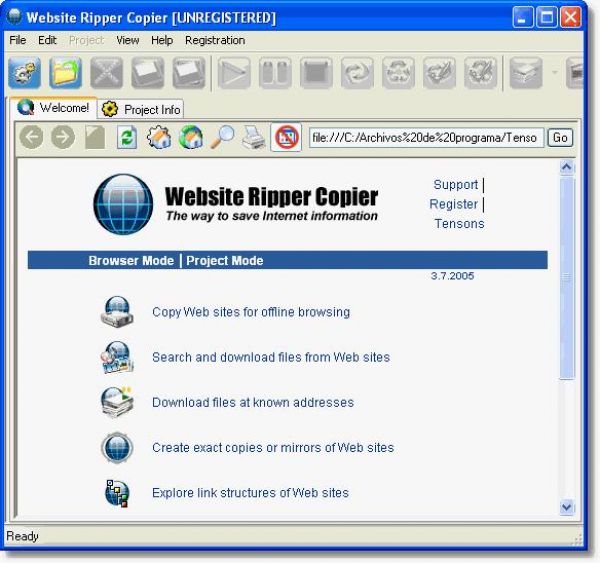Follow the Tensons link
The image size is (600, 563).
click(460, 224)
